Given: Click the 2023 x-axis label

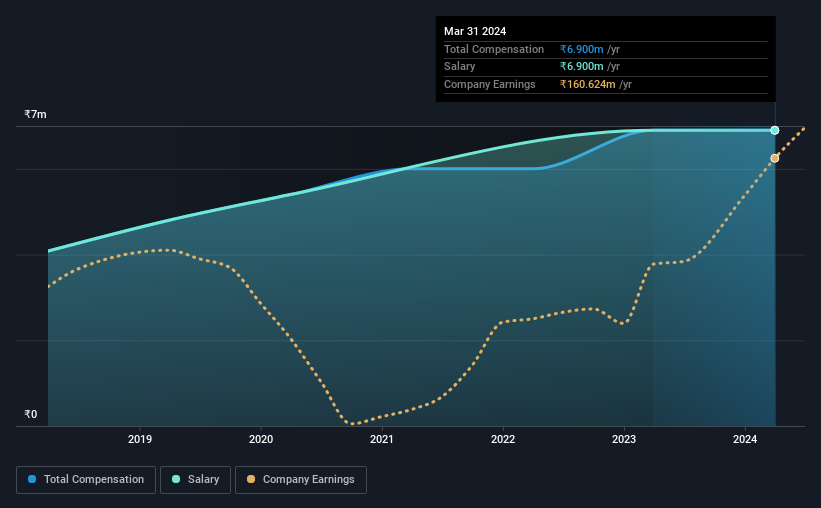Looking at the screenshot, I should (624, 439).
